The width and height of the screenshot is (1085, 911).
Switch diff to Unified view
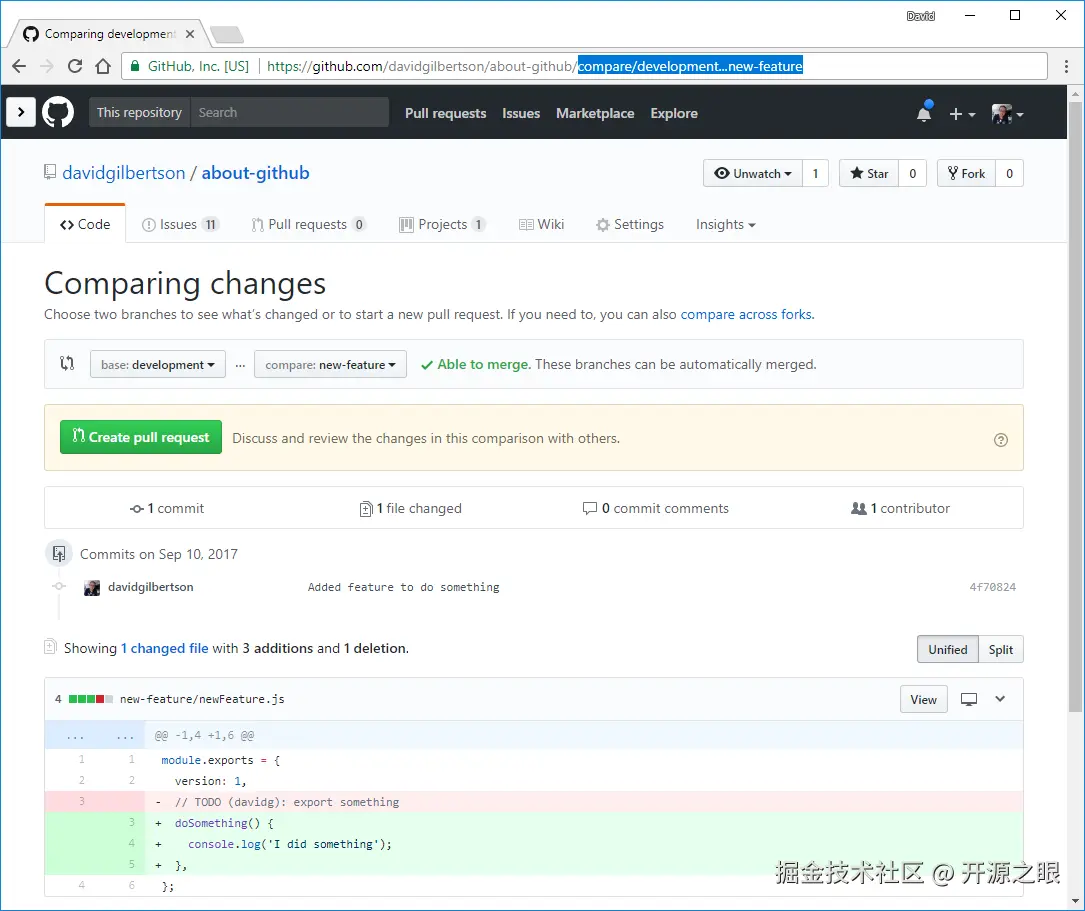click(948, 650)
